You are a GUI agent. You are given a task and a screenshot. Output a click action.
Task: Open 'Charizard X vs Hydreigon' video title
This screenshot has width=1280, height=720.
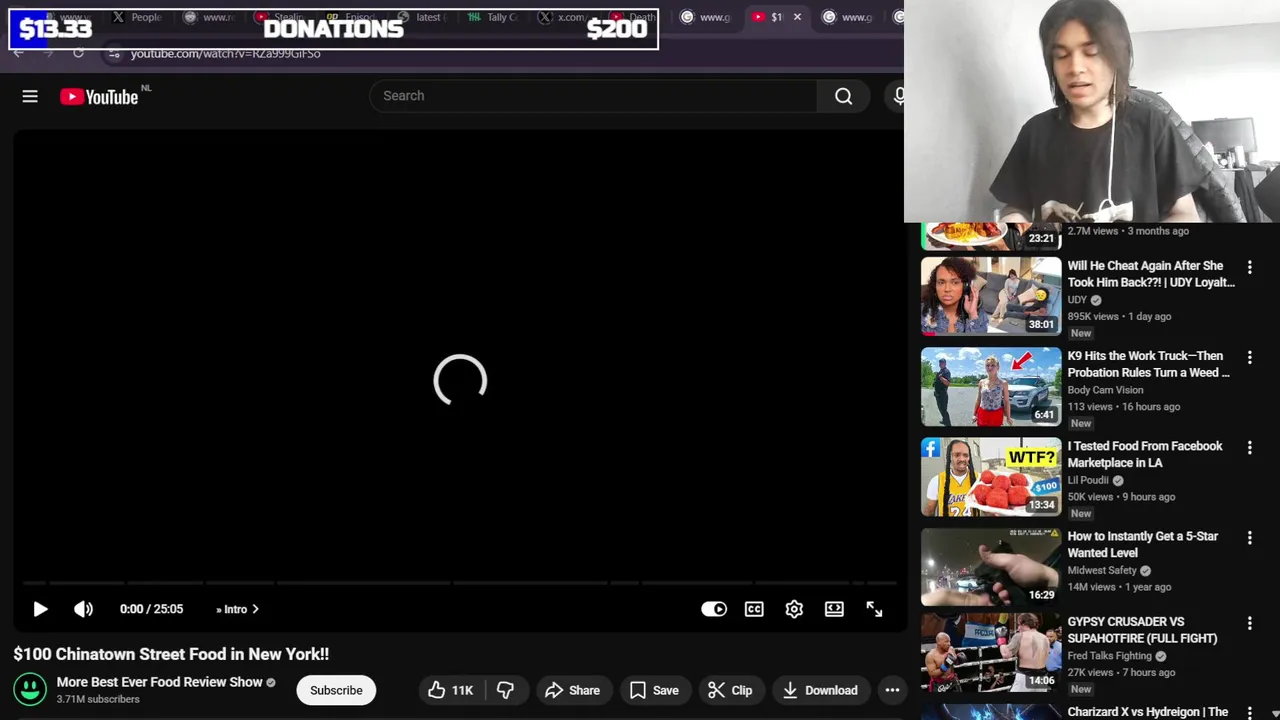click(x=1147, y=712)
